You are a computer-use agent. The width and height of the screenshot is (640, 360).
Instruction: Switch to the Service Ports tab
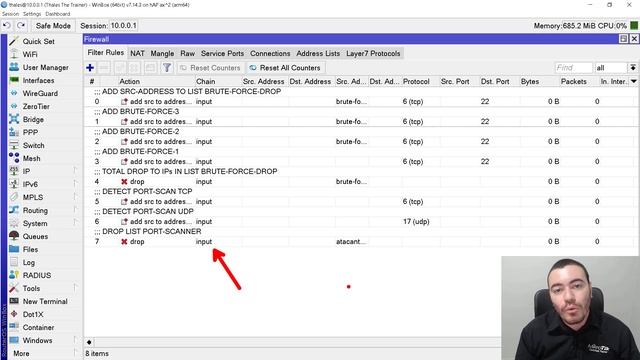tap(222, 53)
